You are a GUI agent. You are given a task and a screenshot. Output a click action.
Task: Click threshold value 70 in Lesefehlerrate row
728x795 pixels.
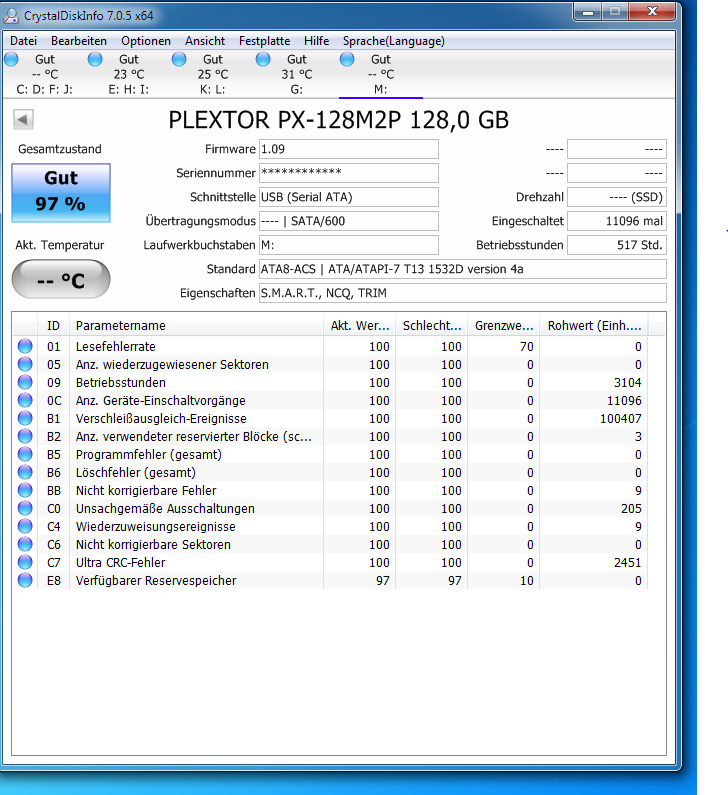[527, 347]
